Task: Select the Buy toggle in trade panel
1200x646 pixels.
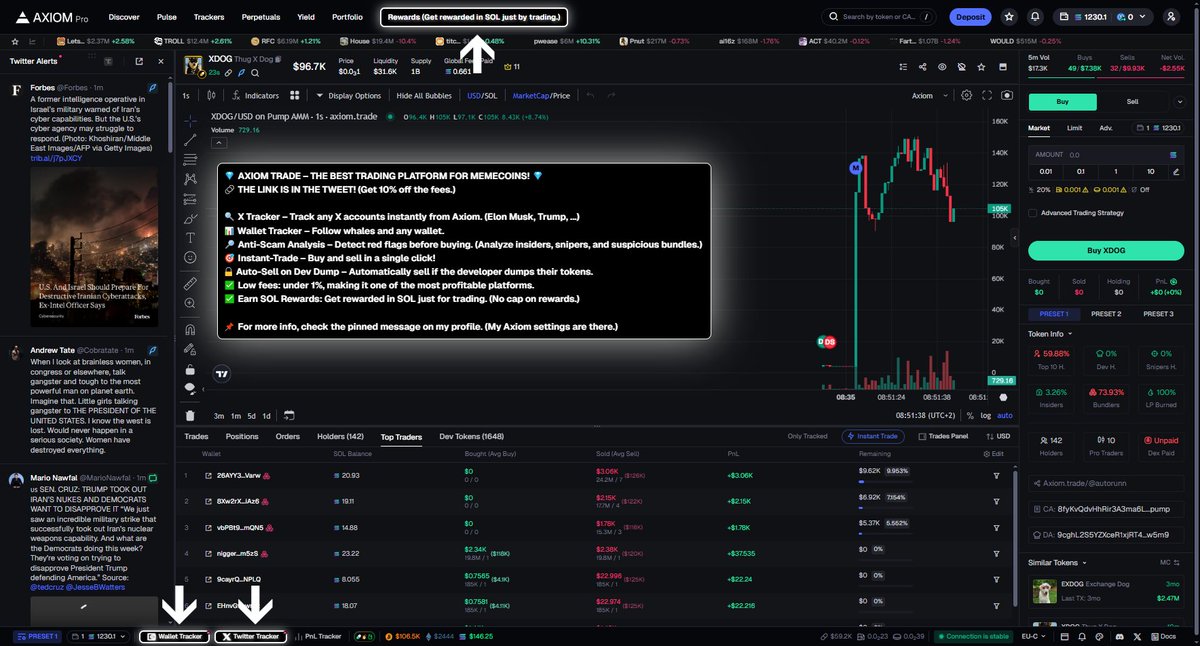Action: click(x=1063, y=102)
